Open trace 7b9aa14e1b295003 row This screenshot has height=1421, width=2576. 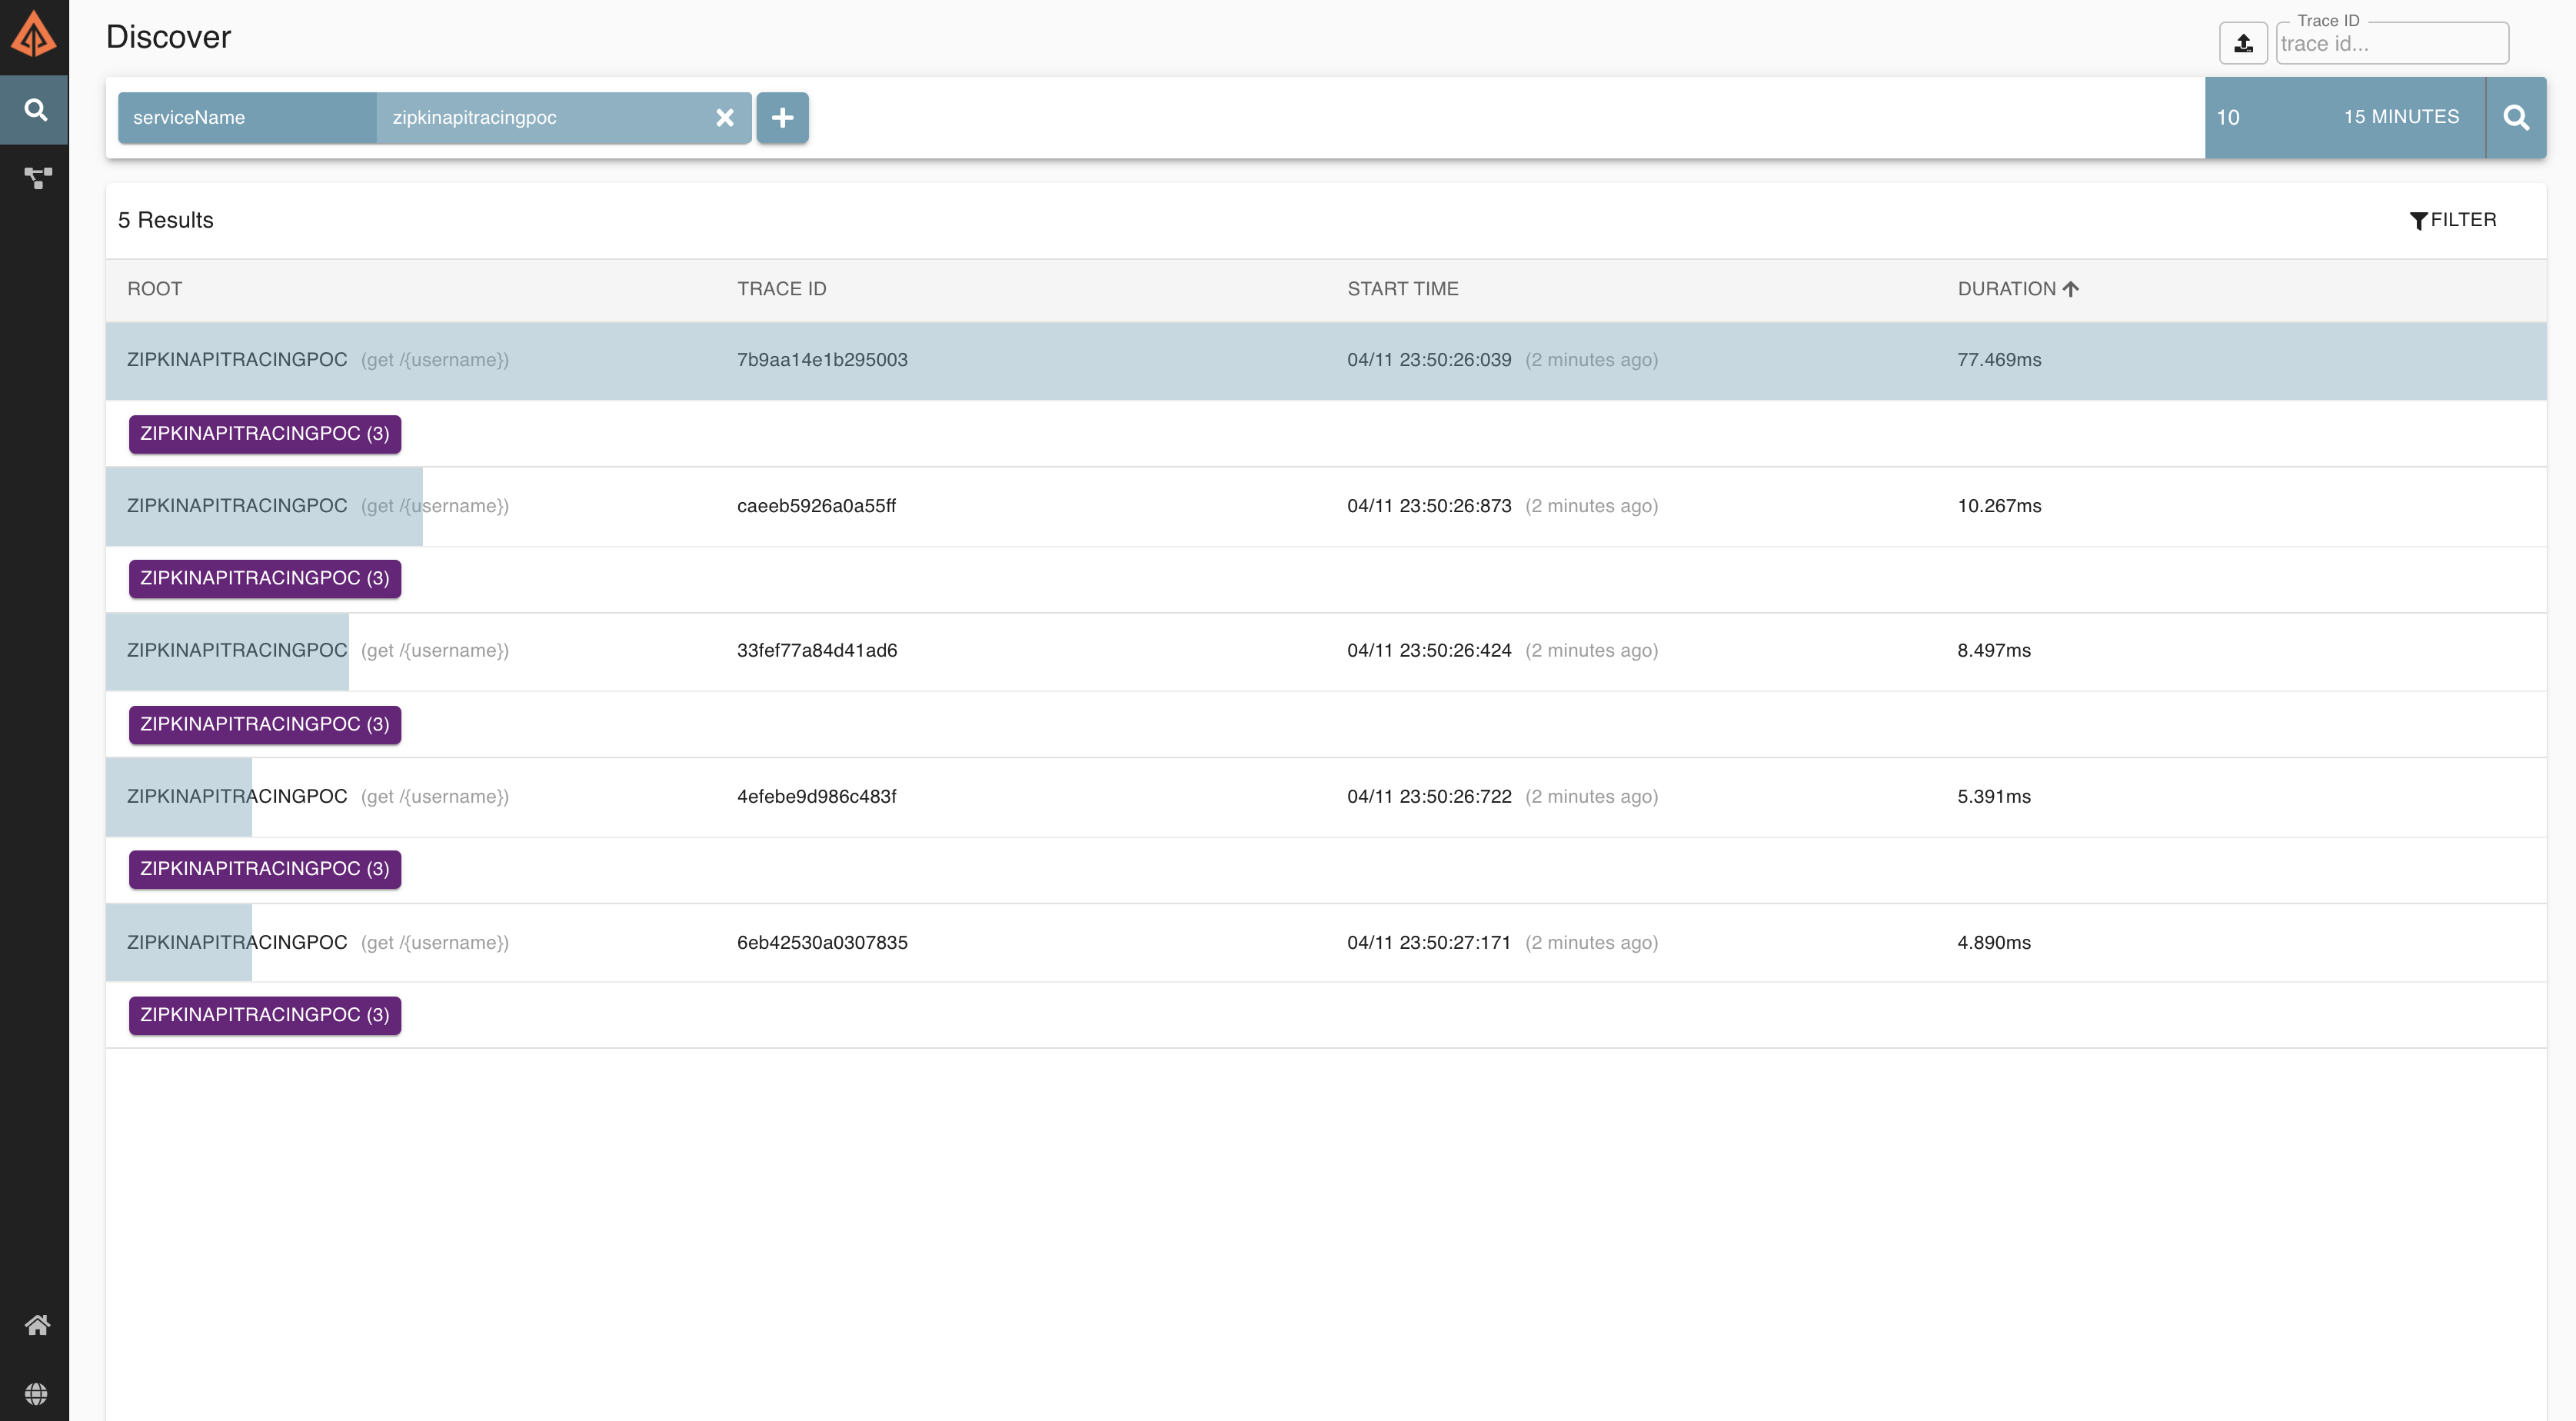pos(821,360)
